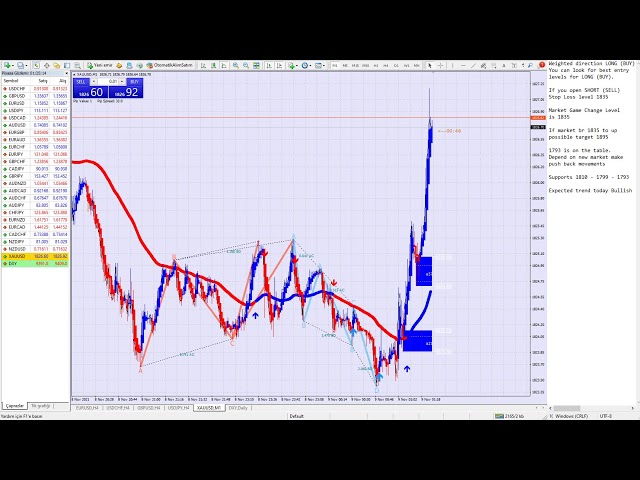Open the Navigator panel icon
Viewport: 640px width, 480px height.
[57, 65]
